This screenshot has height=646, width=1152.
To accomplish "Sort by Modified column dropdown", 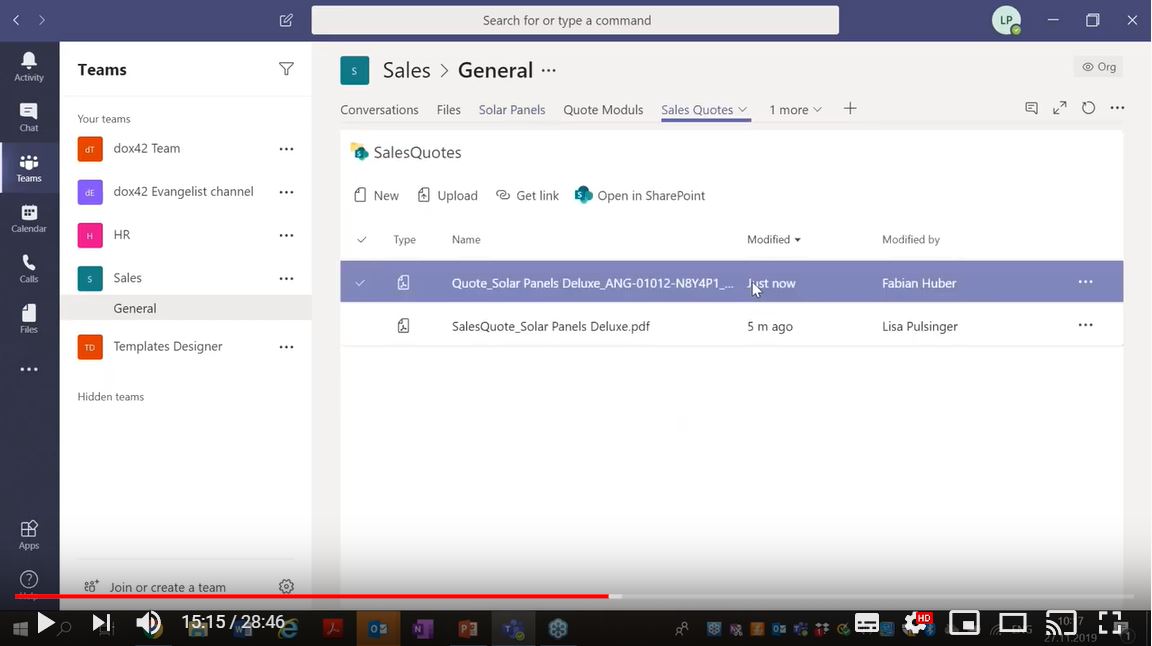I will tap(774, 240).
